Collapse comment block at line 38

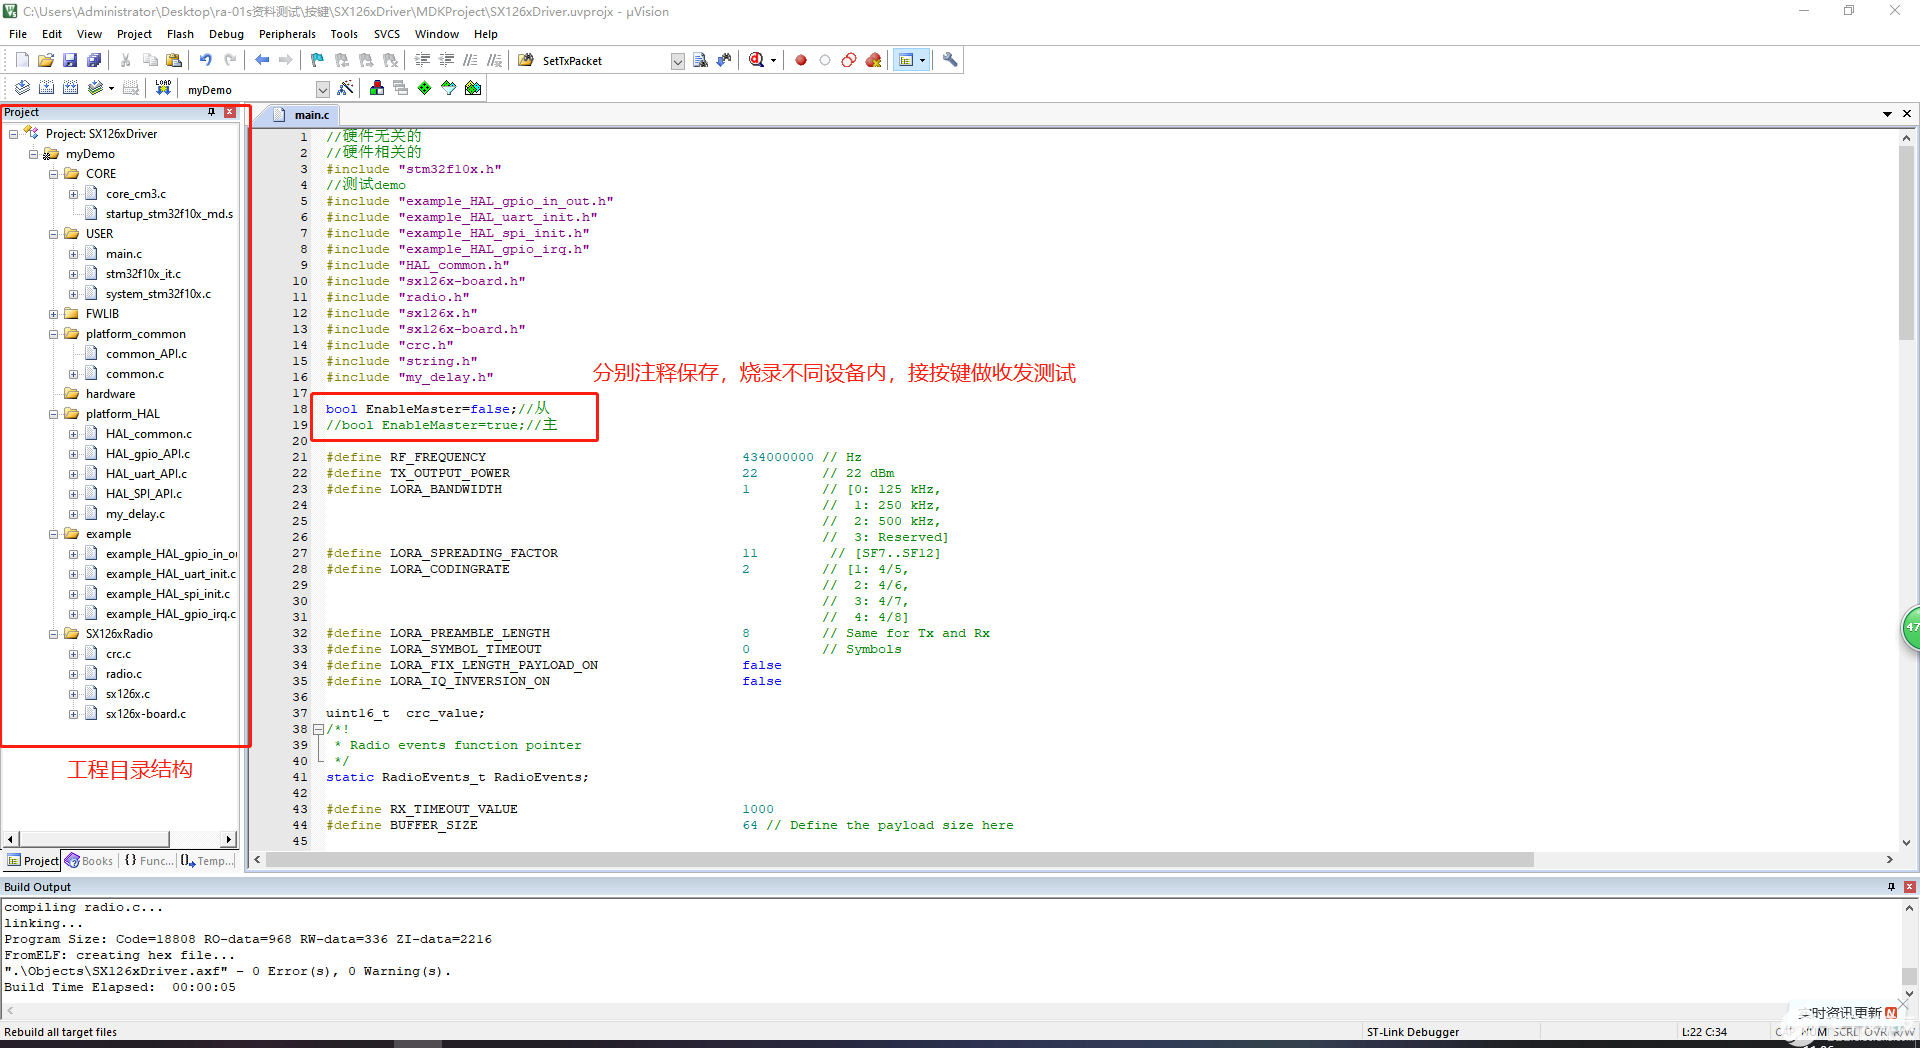318,729
